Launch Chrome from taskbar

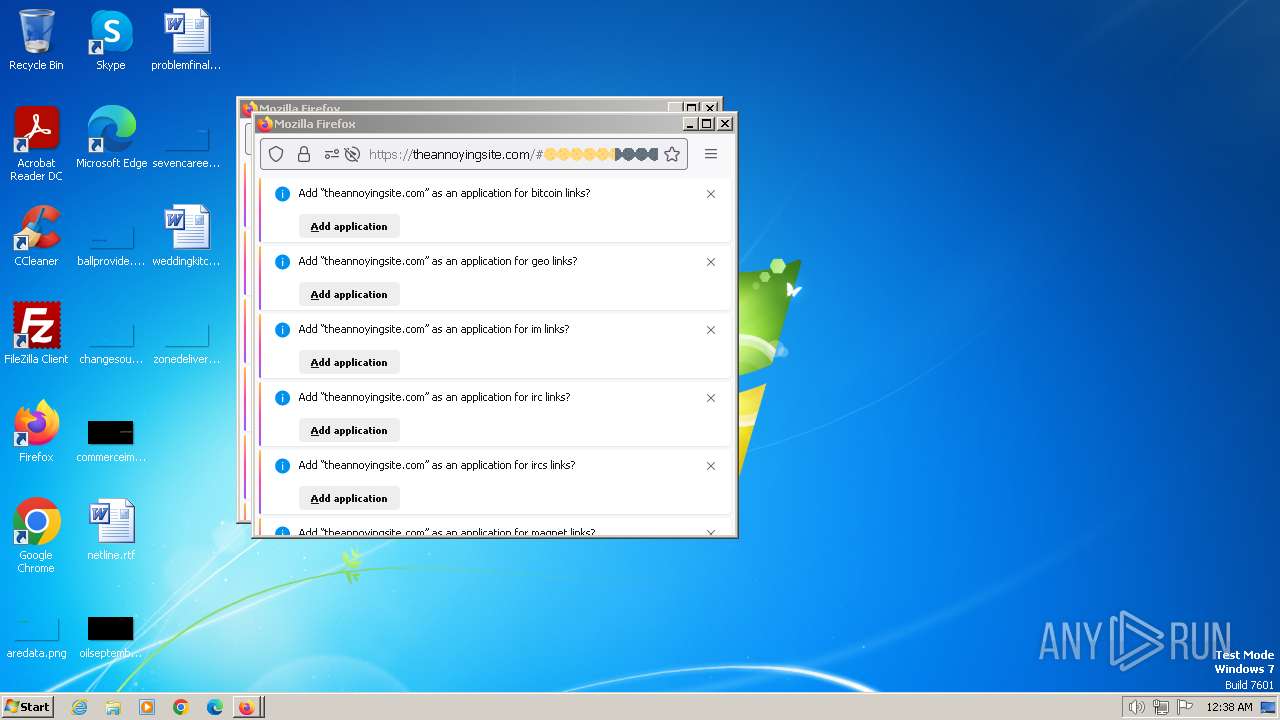[x=181, y=707]
